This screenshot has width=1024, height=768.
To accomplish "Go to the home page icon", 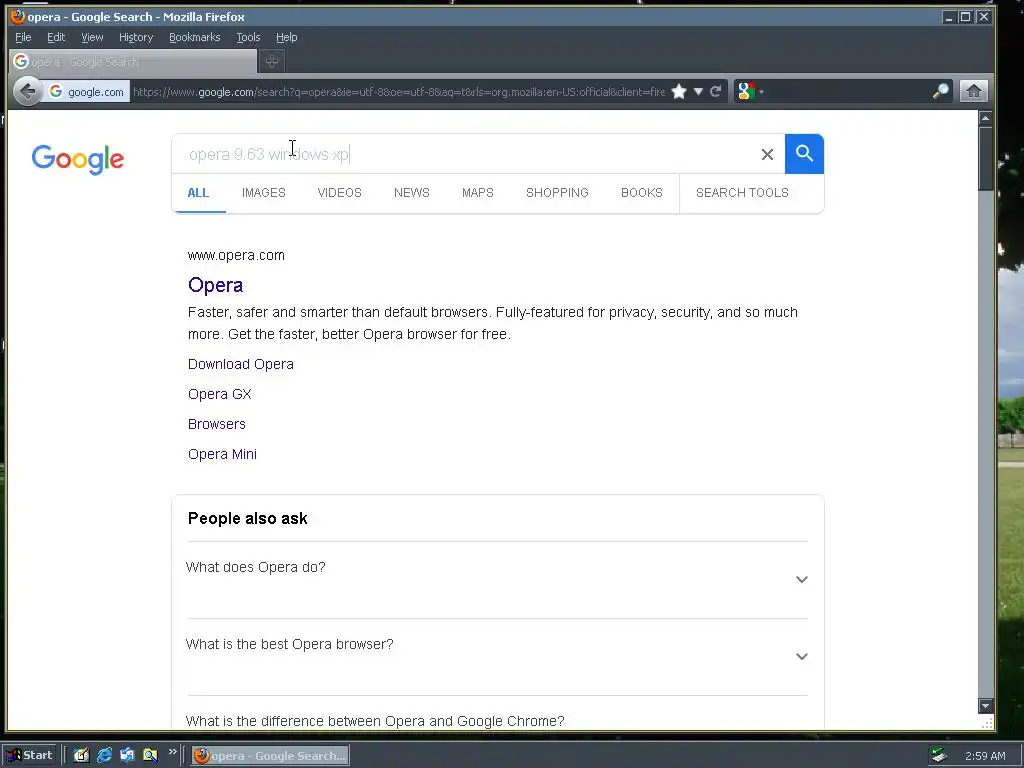I will 973,91.
